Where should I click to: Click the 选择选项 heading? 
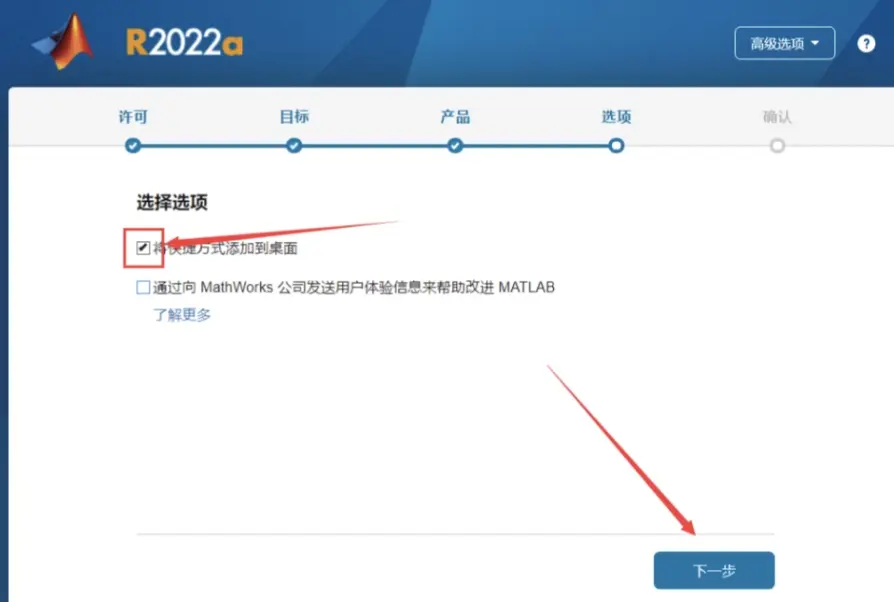tap(172, 202)
